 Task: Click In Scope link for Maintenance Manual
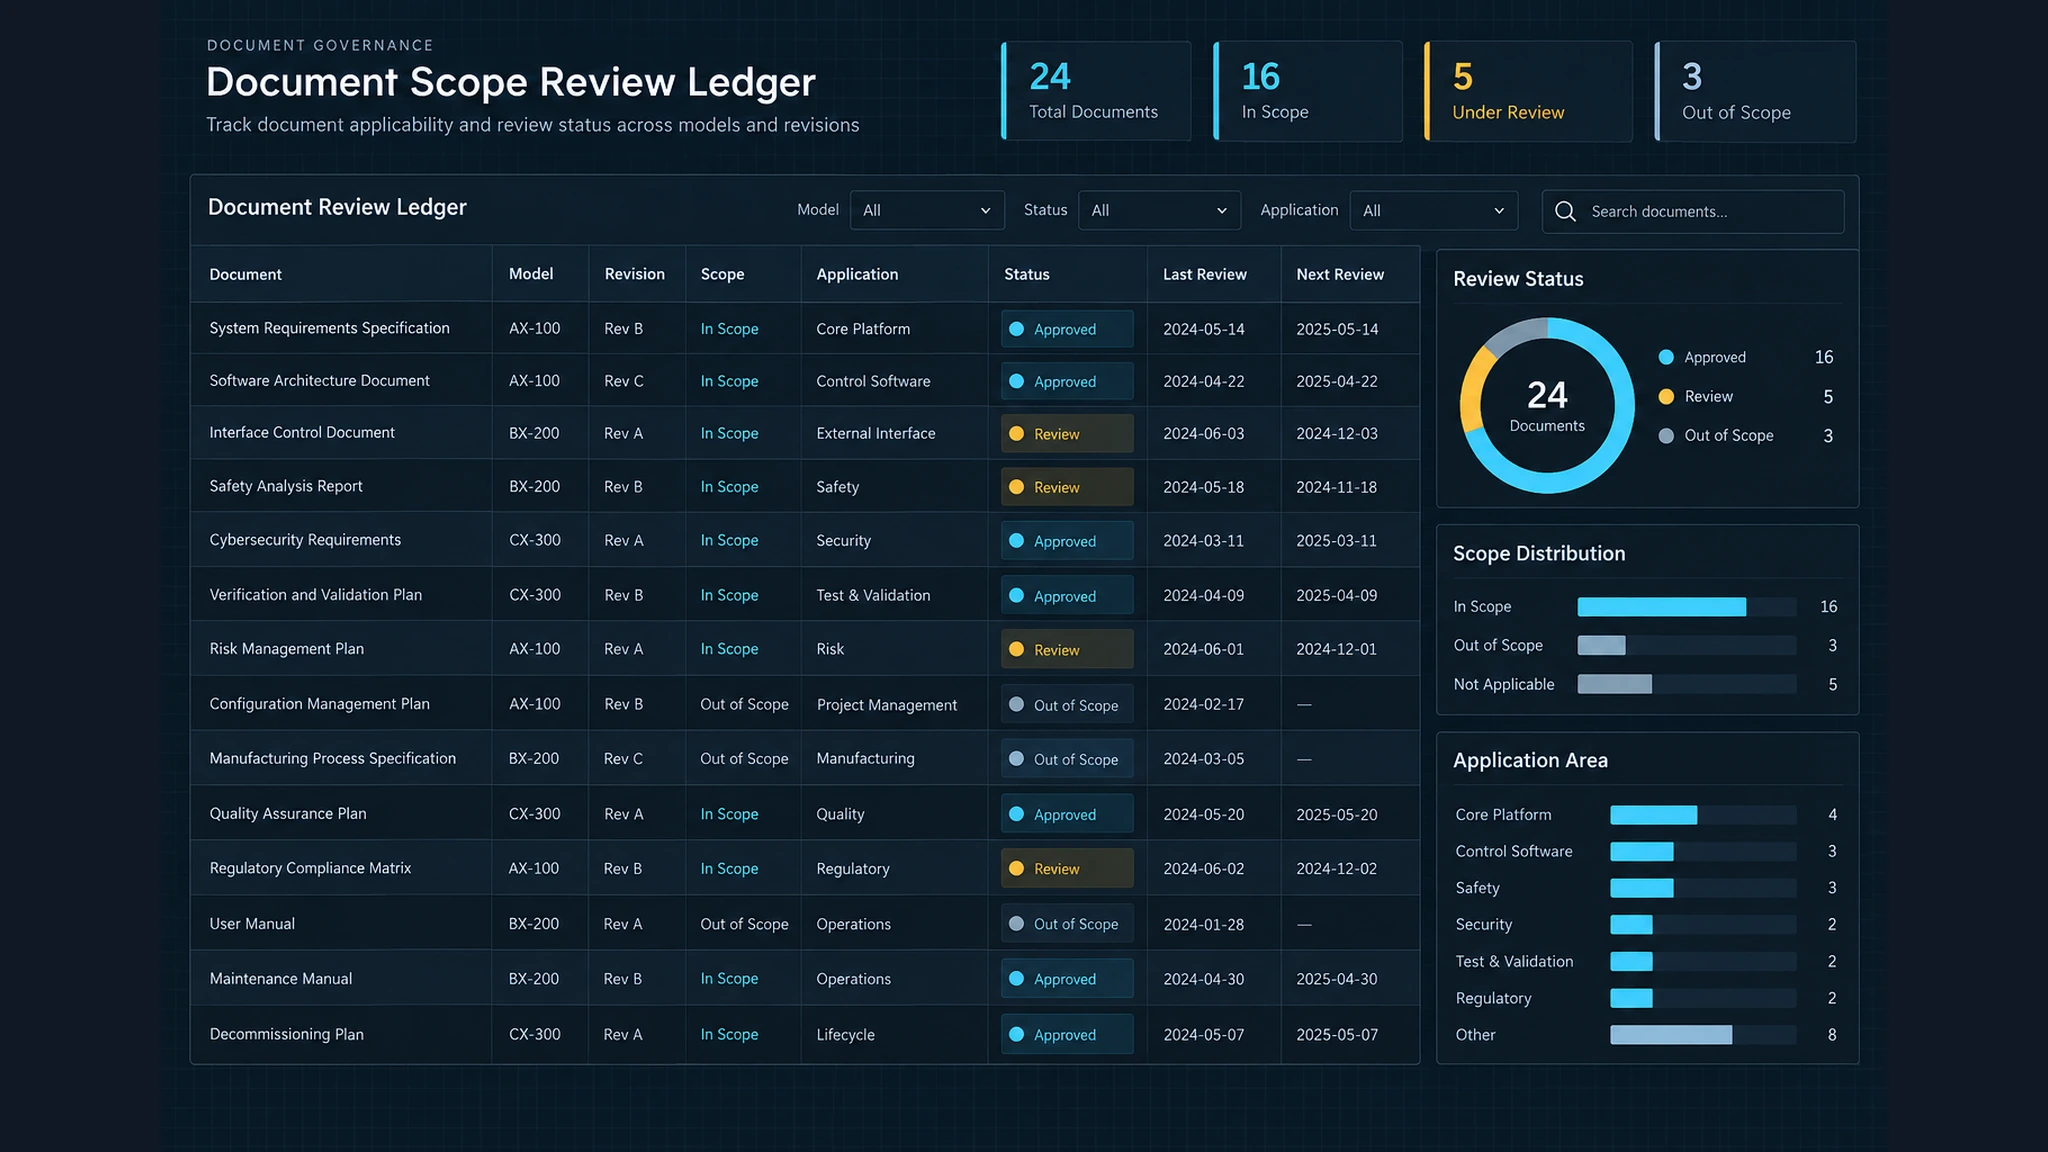coord(729,979)
